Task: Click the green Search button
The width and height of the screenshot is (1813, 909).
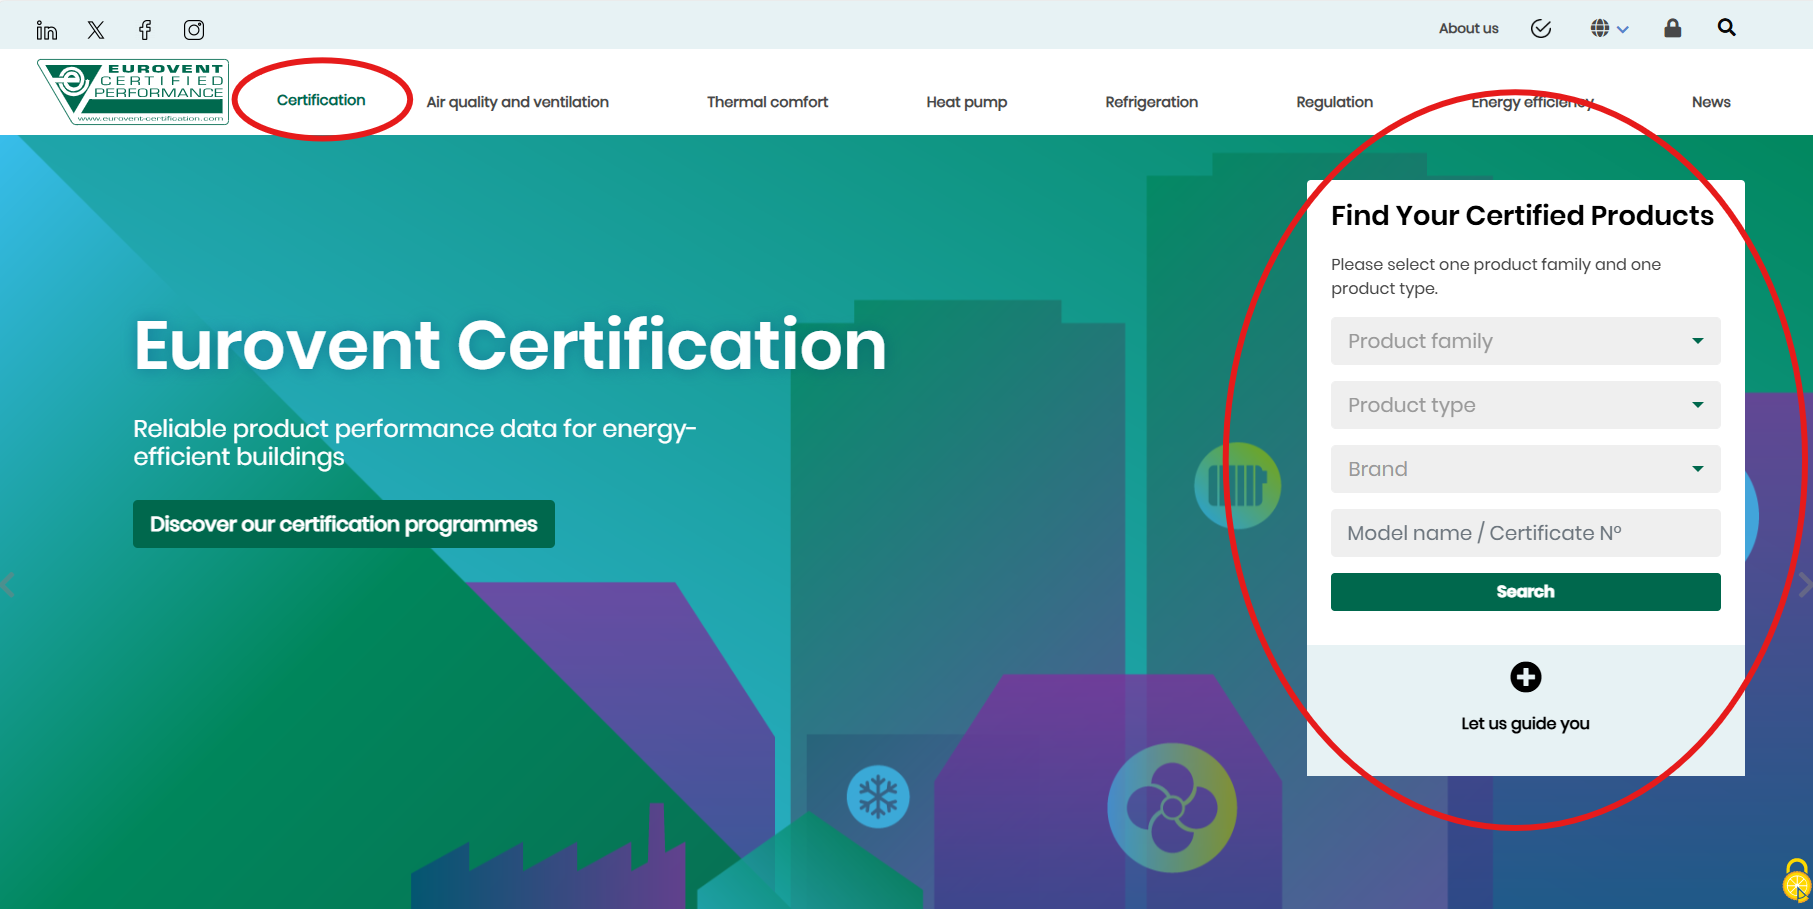Action: pos(1525,592)
